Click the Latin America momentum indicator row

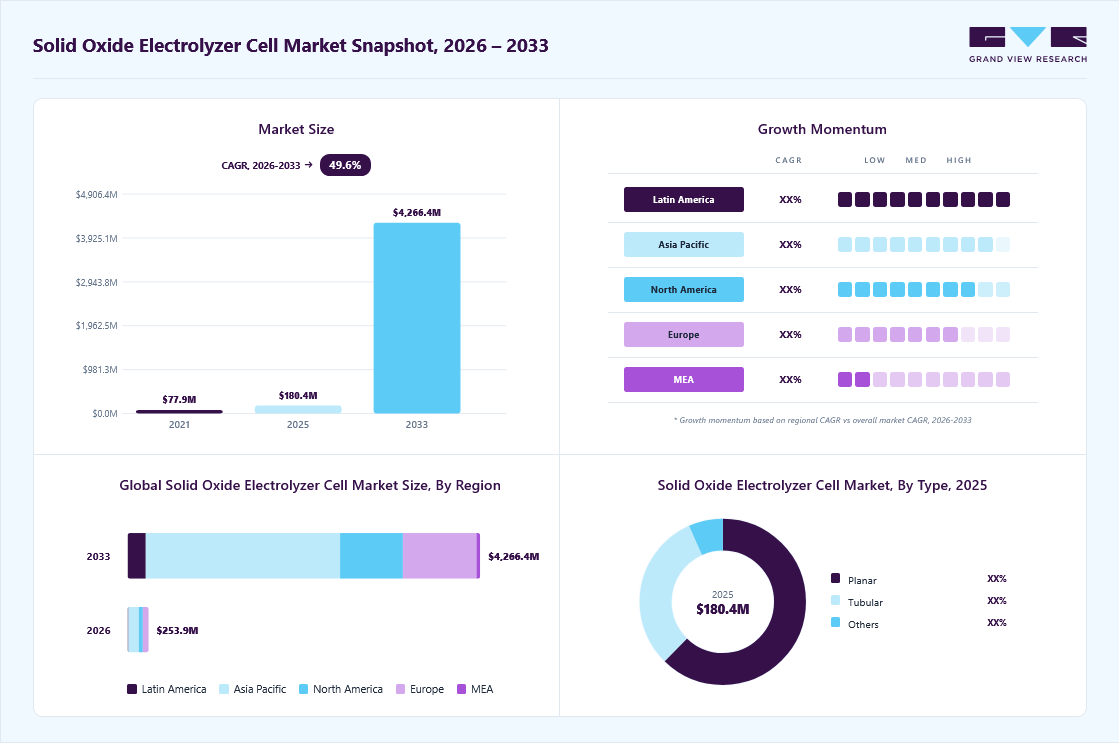[x=924, y=199]
